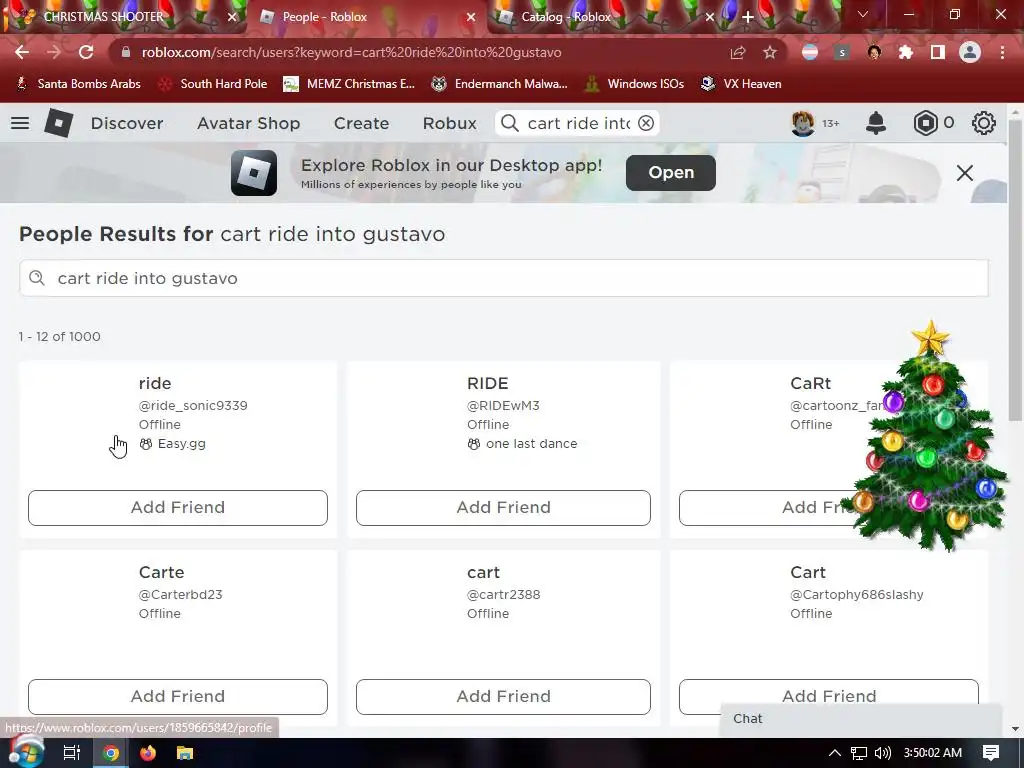The width and height of the screenshot is (1024, 768).
Task: Open the one last dance group link
Action: pos(532,443)
